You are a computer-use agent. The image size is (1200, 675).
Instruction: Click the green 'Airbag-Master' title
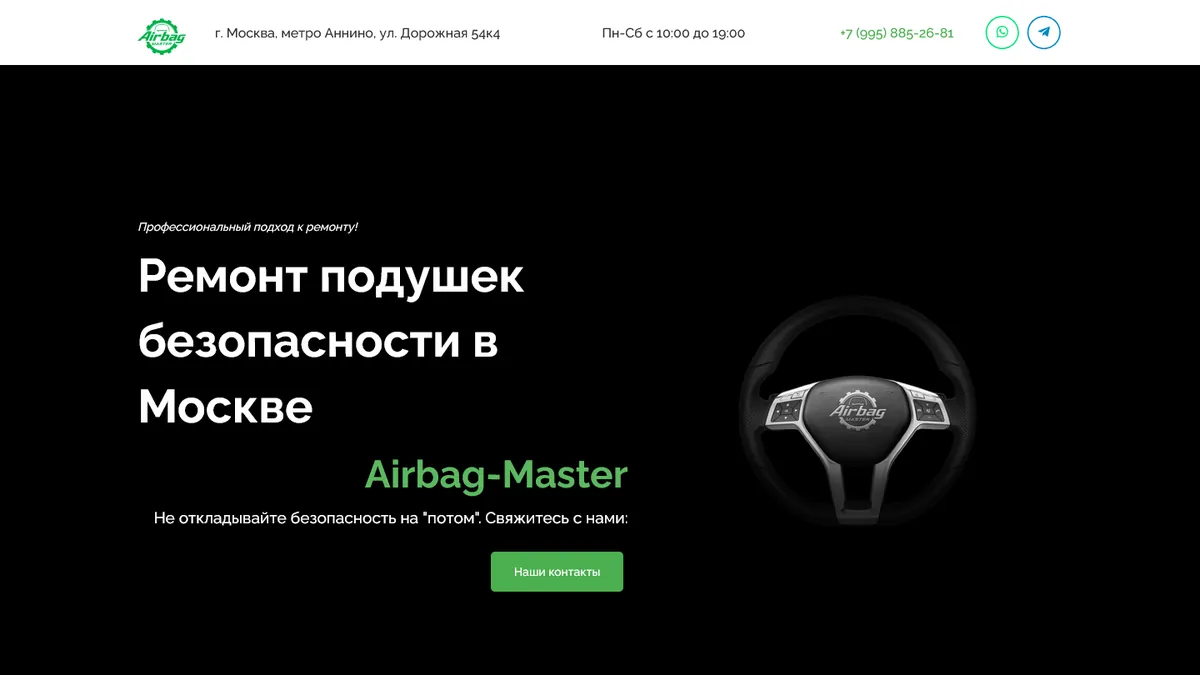tap(496, 474)
